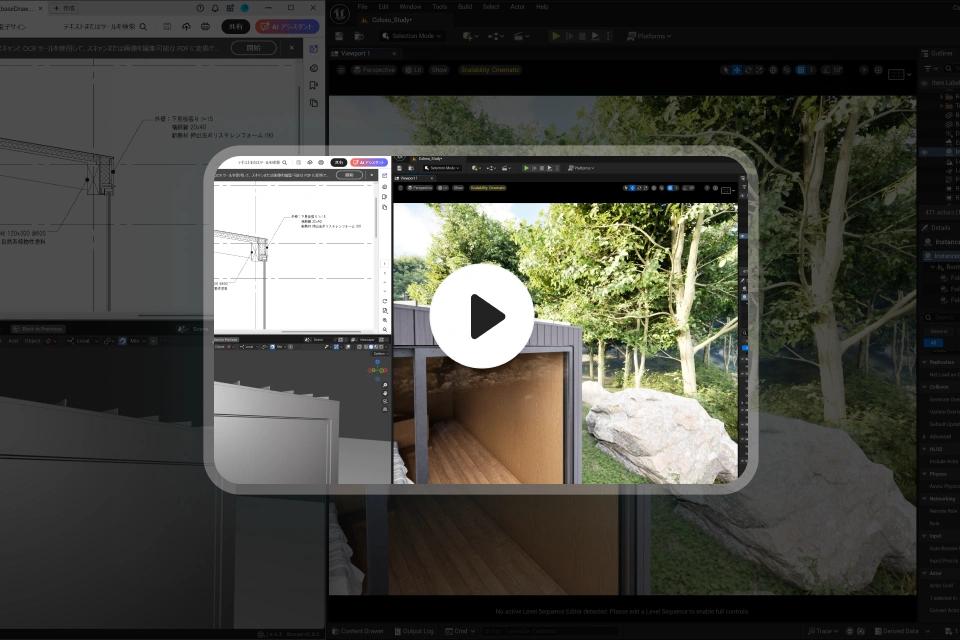
Task: Open the 作成 new tab button in Acrobat
Action: (x=64, y=8)
